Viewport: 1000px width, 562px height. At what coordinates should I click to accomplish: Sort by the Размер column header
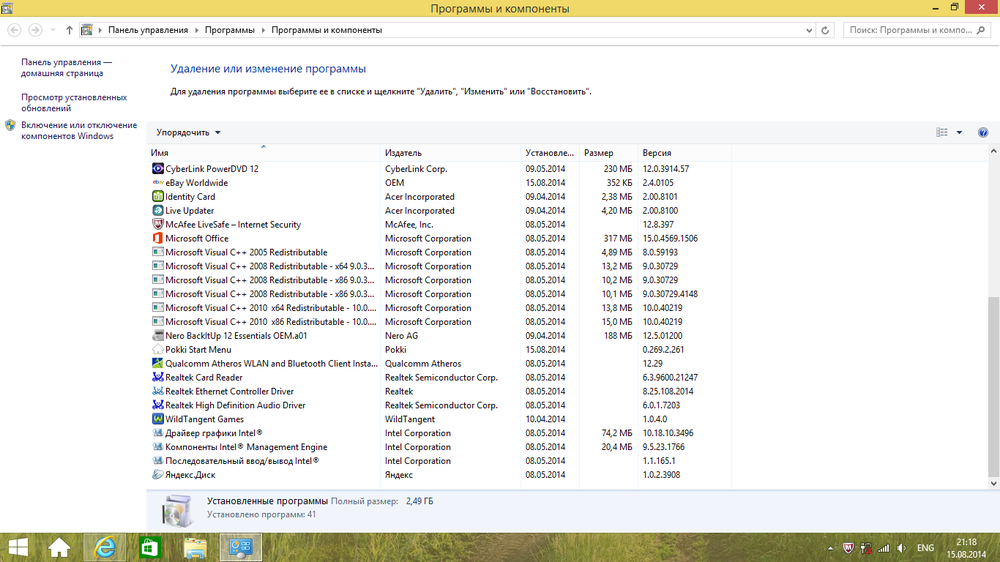(608, 152)
